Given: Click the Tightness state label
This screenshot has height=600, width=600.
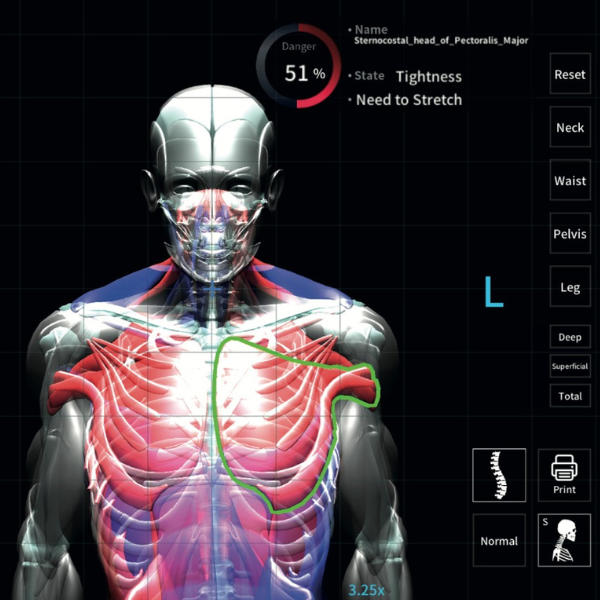Looking at the screenshot, I should coord(428,76).
